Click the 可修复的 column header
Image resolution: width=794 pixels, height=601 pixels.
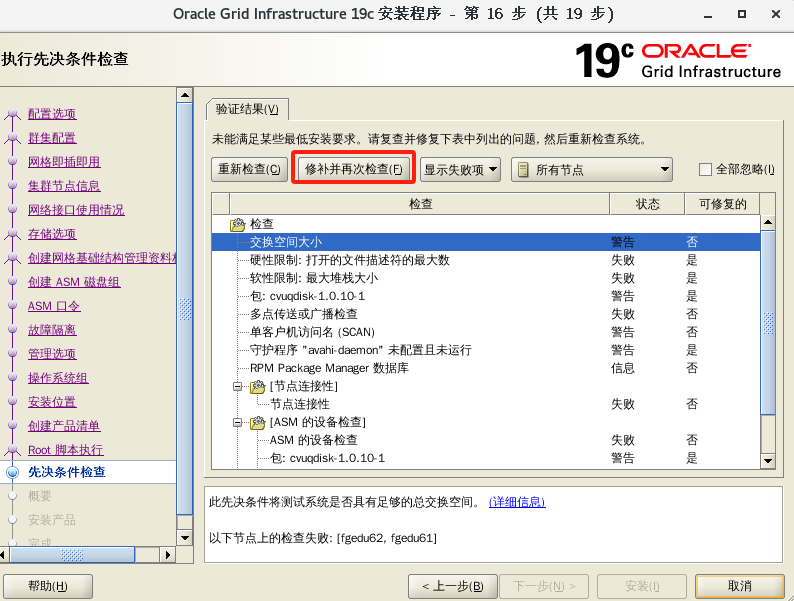click(x=723, y=204)
